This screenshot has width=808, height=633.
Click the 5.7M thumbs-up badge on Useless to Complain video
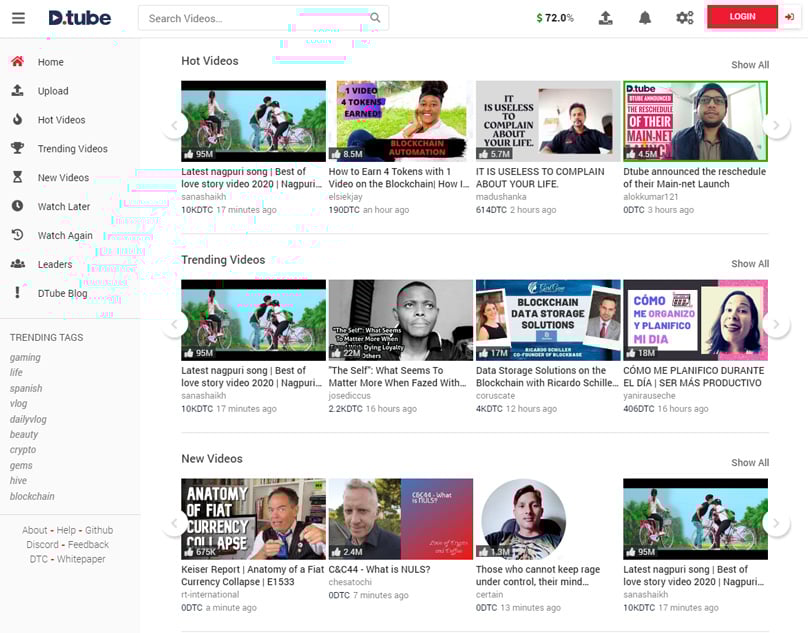[x=494, y=154]
